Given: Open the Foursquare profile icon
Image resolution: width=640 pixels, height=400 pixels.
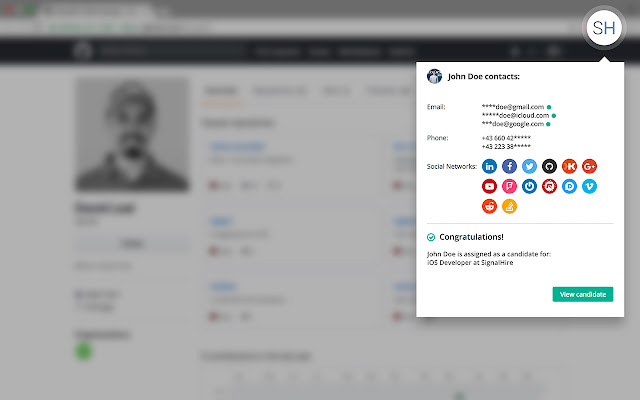Looking at the screenshot, I should coord(509,186).
